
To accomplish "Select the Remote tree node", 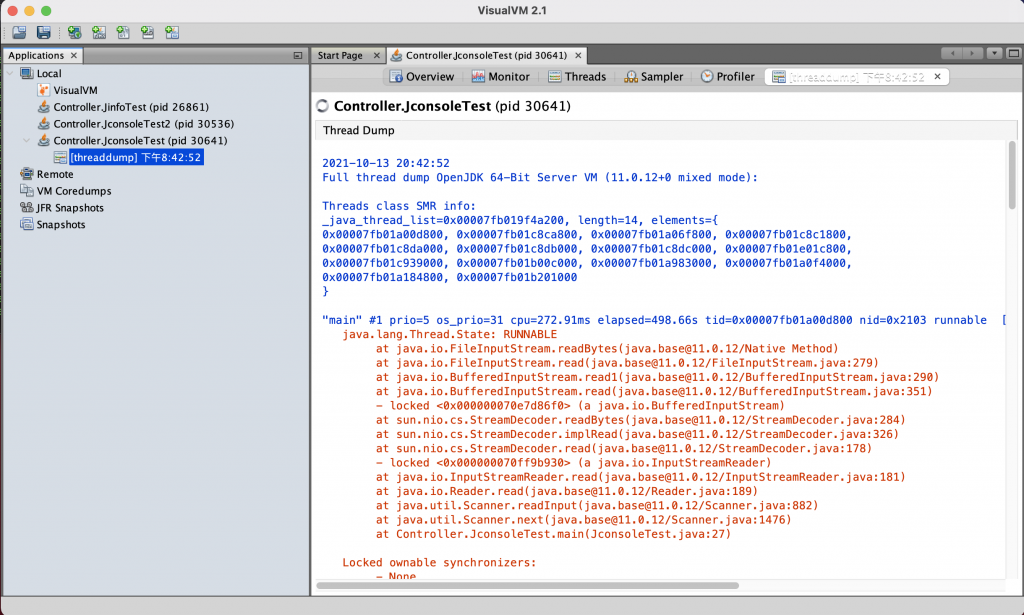I will [x=55, y=174].
